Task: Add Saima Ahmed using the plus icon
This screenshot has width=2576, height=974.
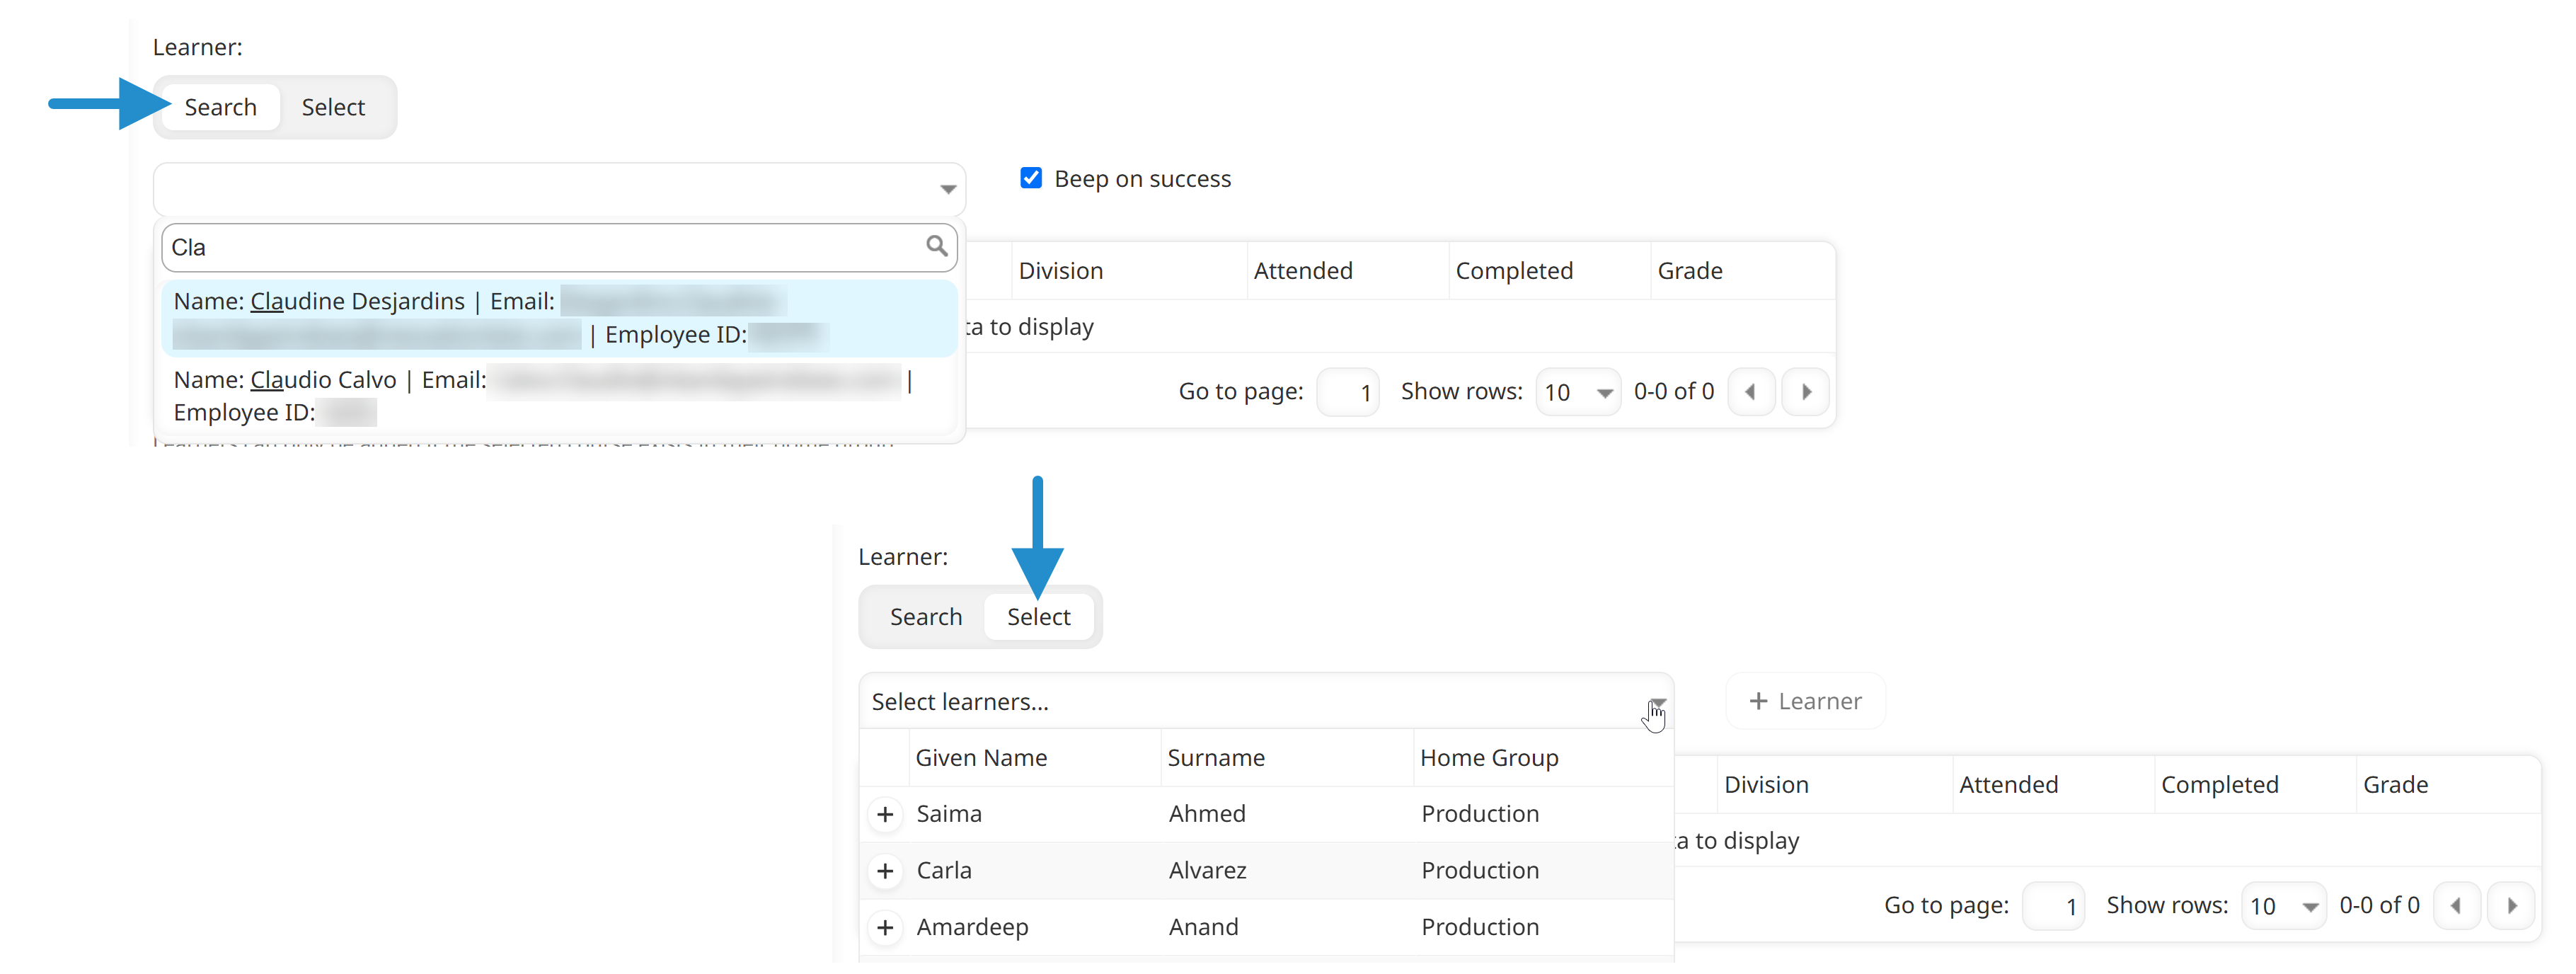Action: (x=885, y=815)
